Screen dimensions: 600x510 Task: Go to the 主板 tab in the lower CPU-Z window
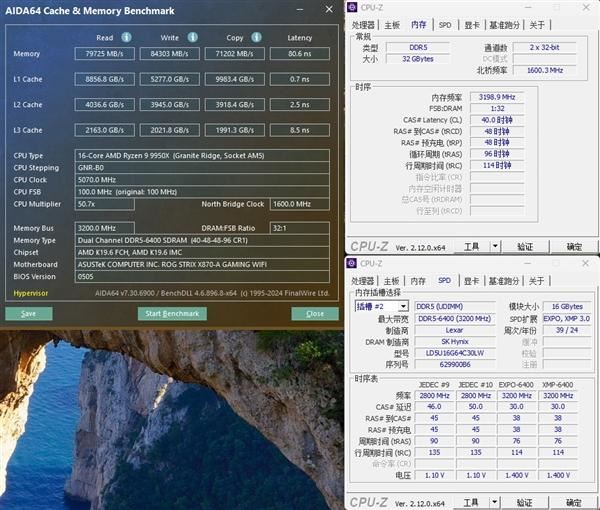click(x=392, y=281)
